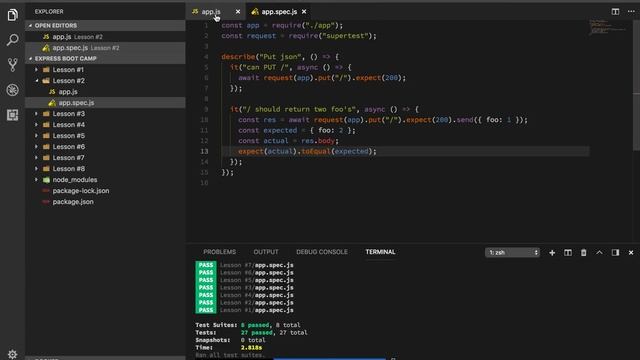Click the PASS Lesson #1 terminal result
Viewport: 640px width, 360px height.
pyautogui.click(x=244, y=310)
